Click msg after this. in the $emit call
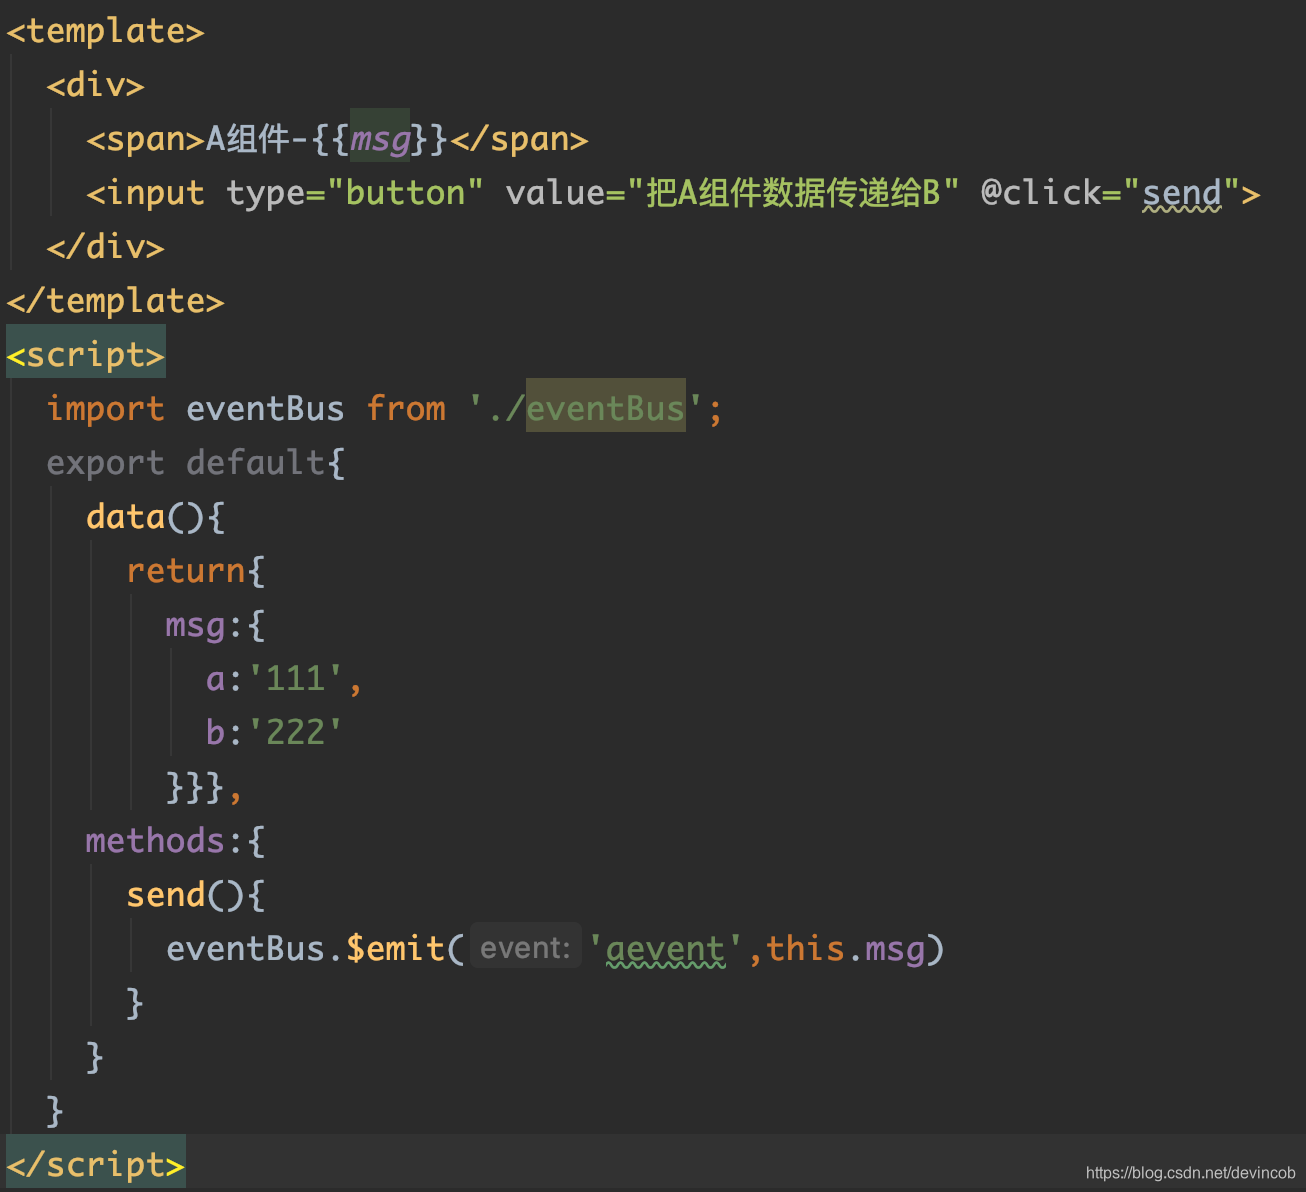The width and height of the screenshot is (1306, 1192). tap(895, 949)
